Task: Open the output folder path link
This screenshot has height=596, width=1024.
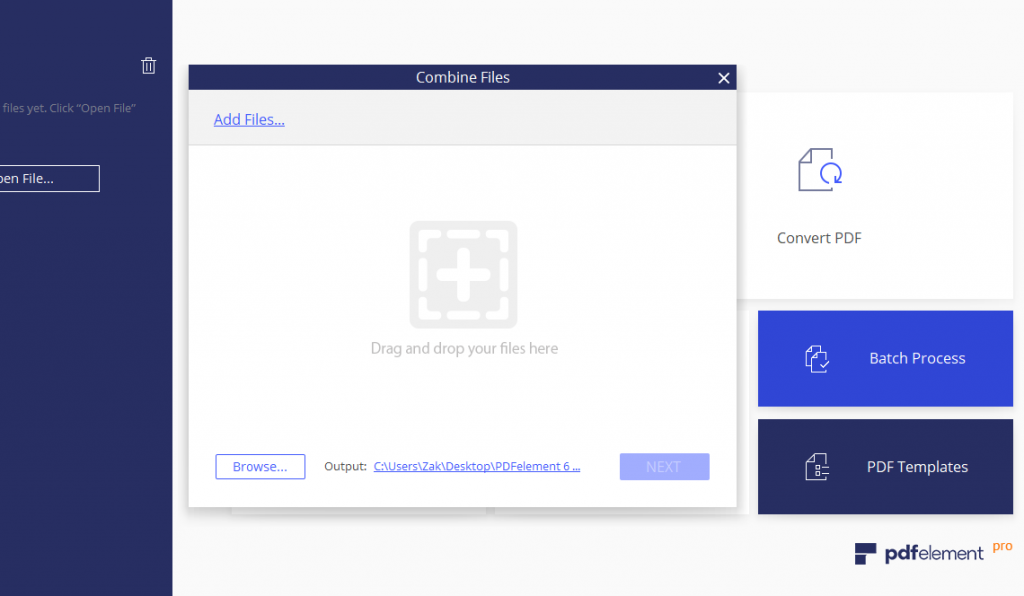Action: [x=476, y=467]
